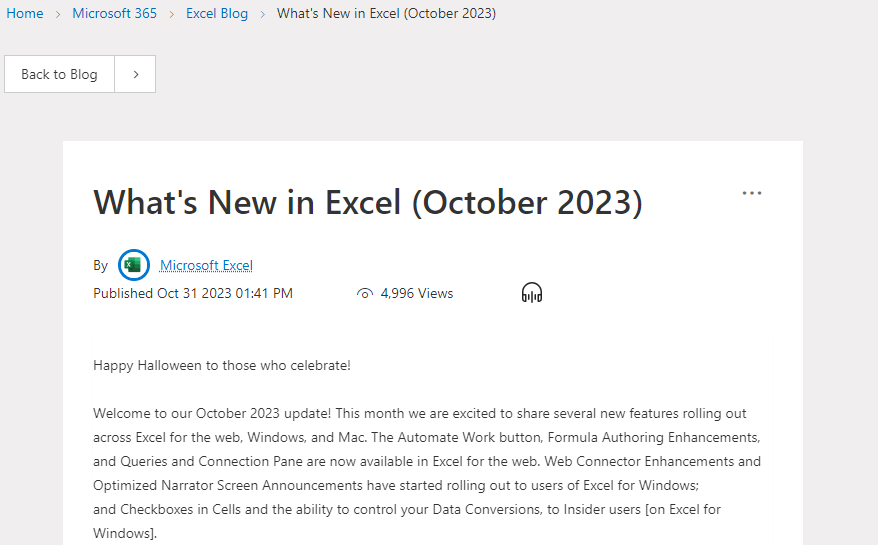Click the "Published Oct 31 2023 01:41 PM" text
Viewport: 878px width, 545px height.
click(x=193, y=294)
